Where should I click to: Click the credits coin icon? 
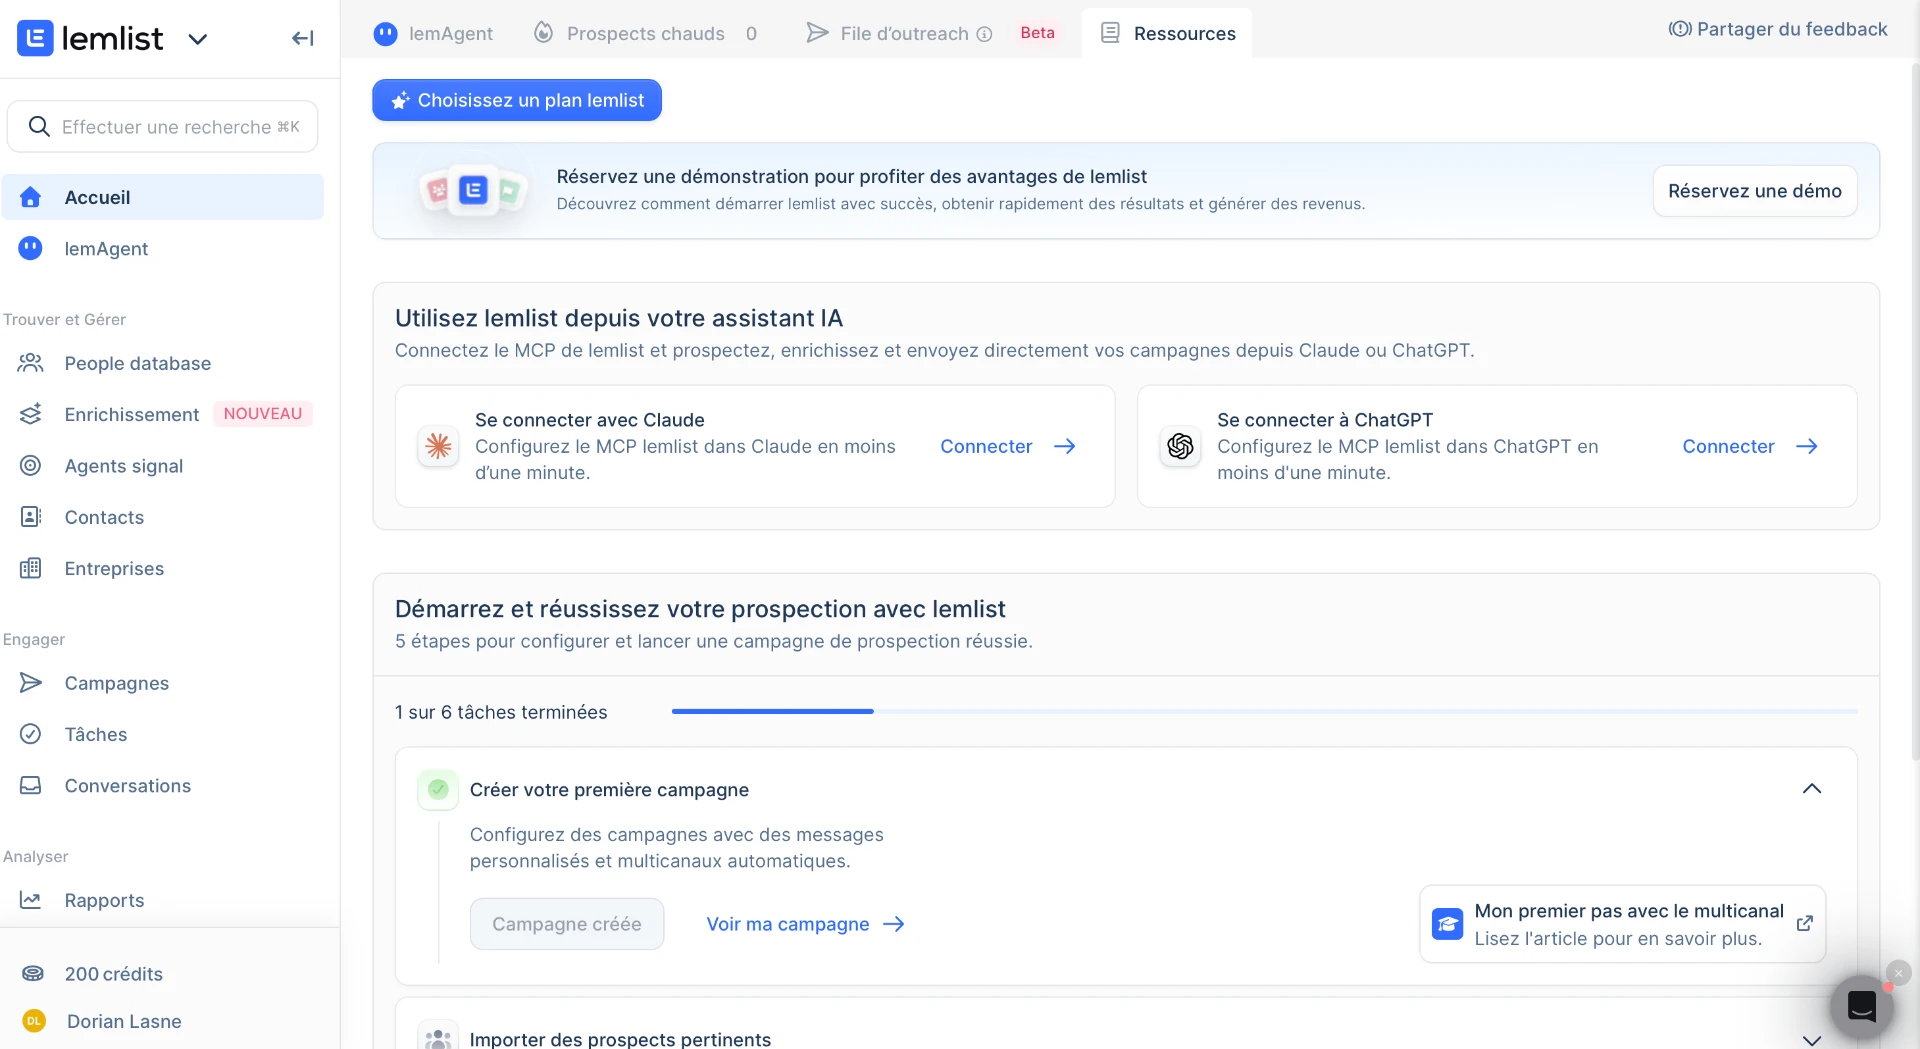(33, 973)
